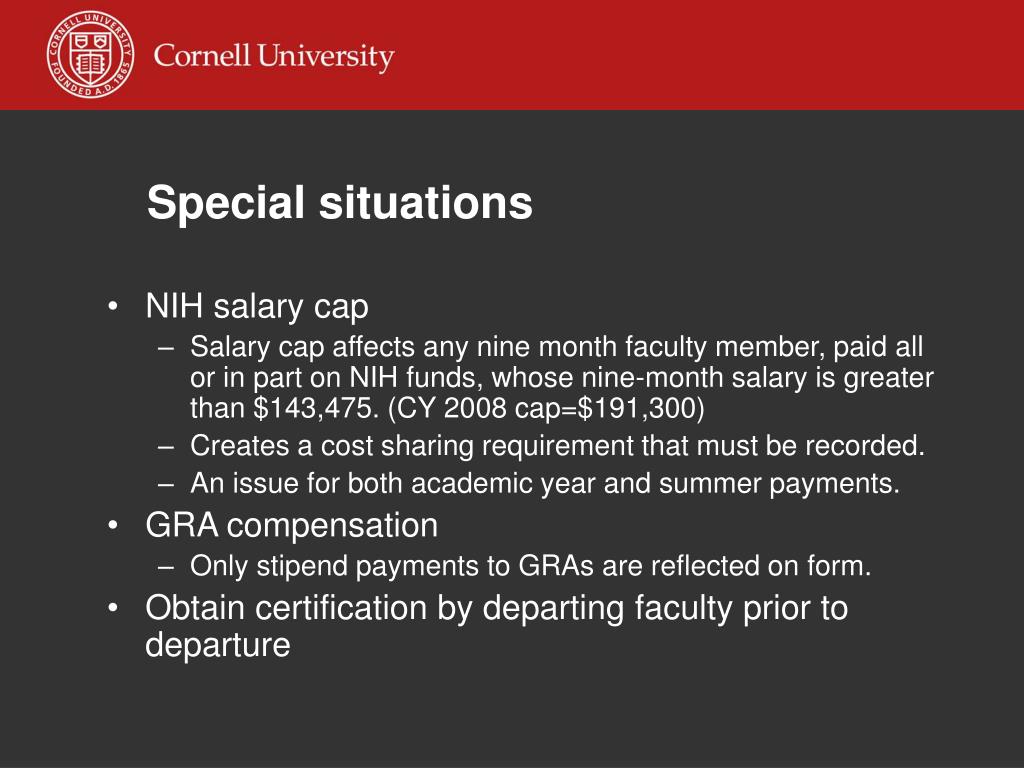This screenshot has width=1024, height=768.
Task: Click the dash before Creates a cost sharing
Action: (x=166, y=447)
